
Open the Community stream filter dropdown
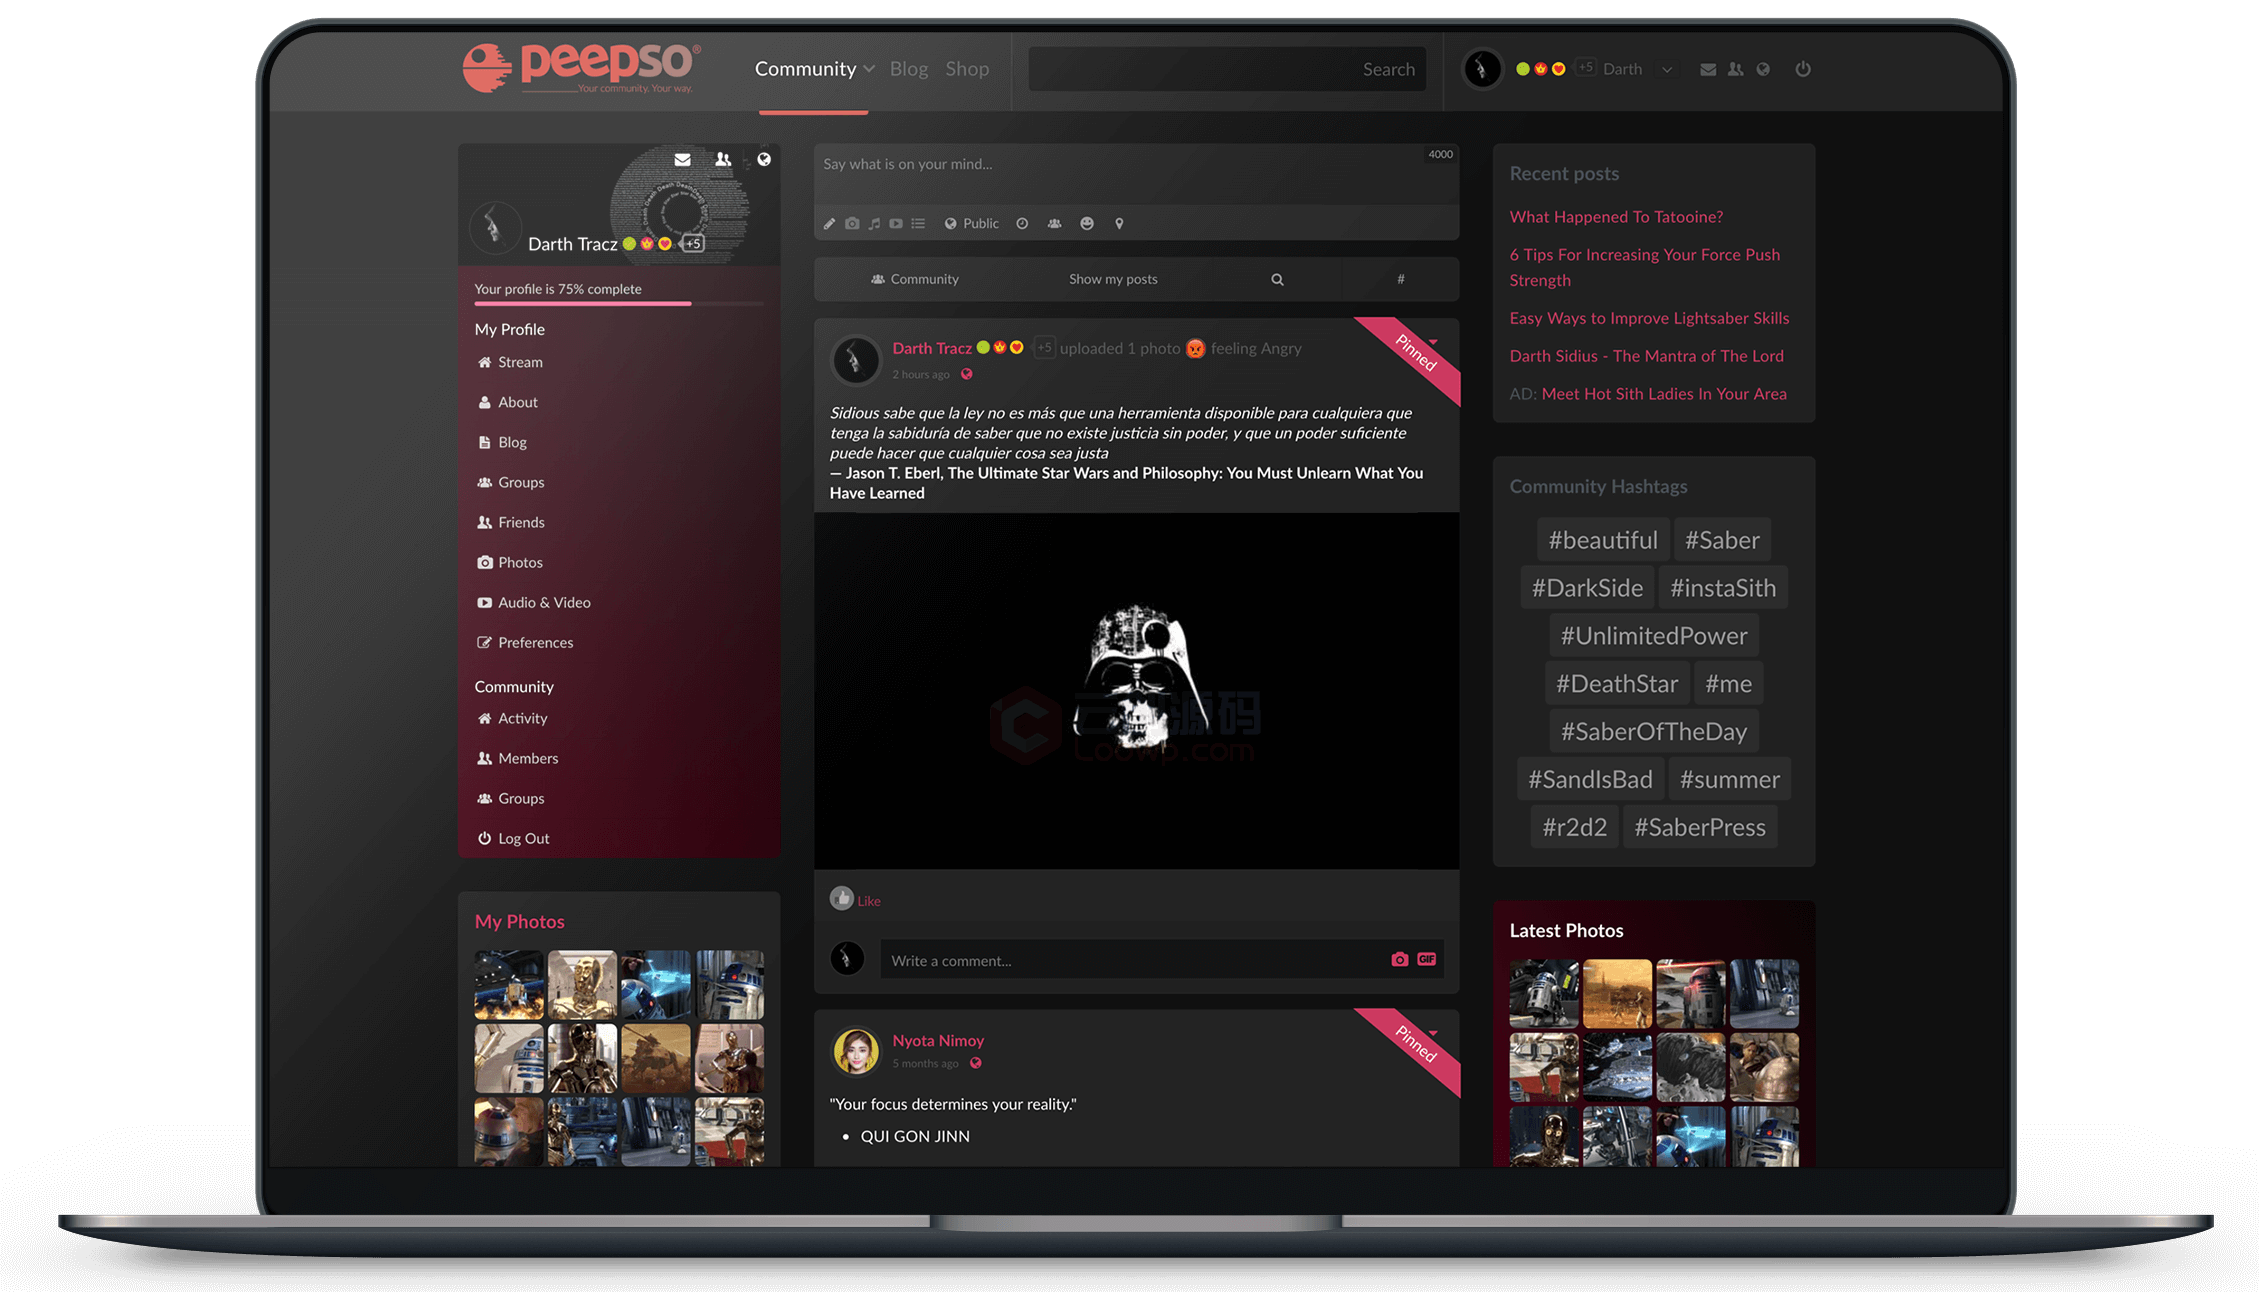click(915, 279)
